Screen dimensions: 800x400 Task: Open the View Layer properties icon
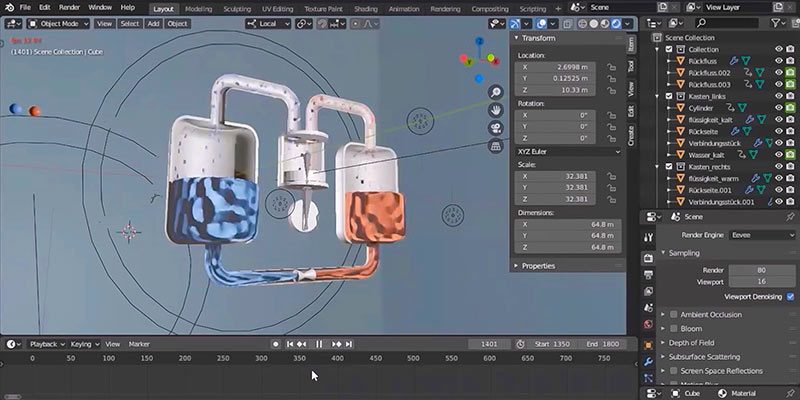pyautogui.click(x=648, y=291)
